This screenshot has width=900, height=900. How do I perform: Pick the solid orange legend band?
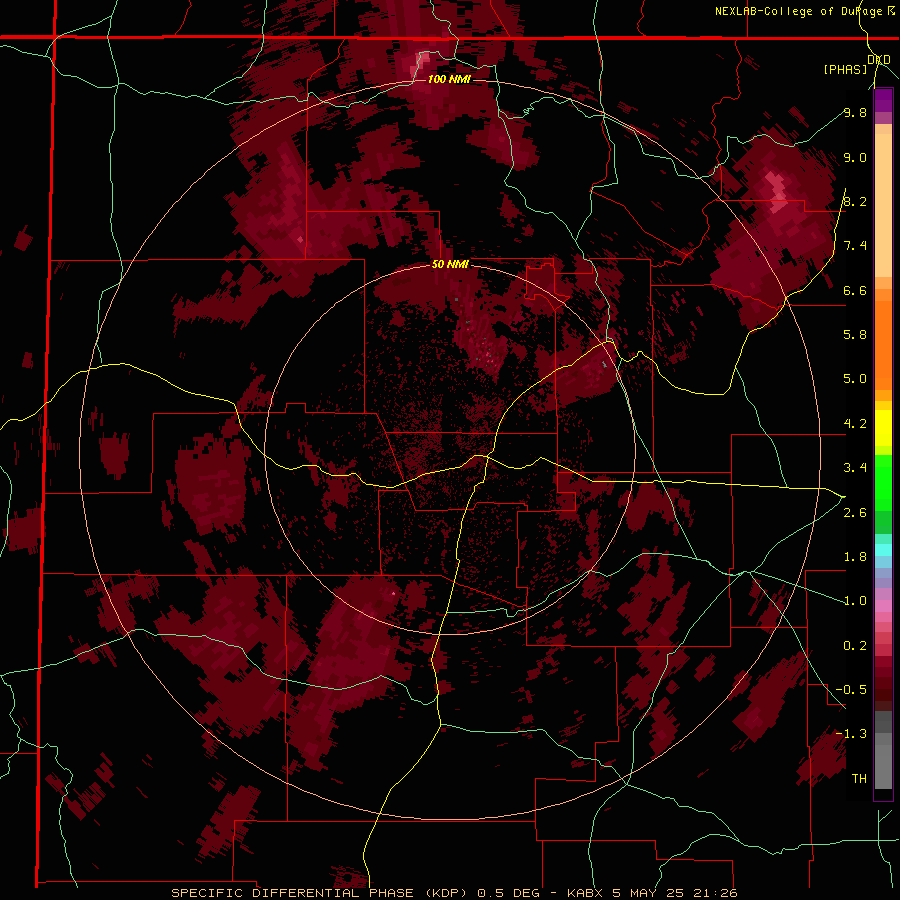point(883,344)
